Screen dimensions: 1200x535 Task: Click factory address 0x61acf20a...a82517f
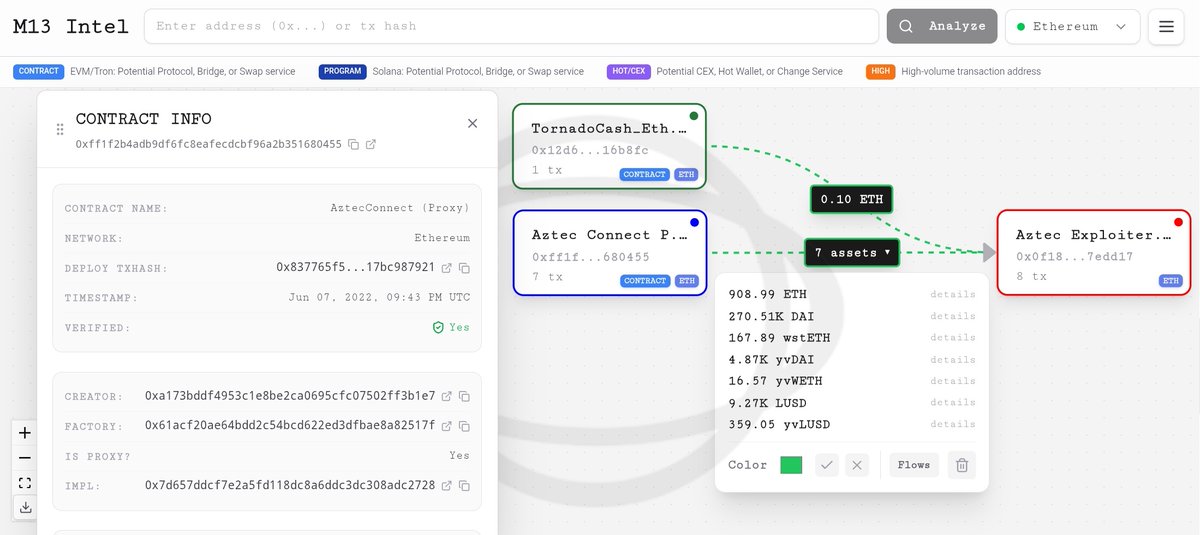pos(290,426)
